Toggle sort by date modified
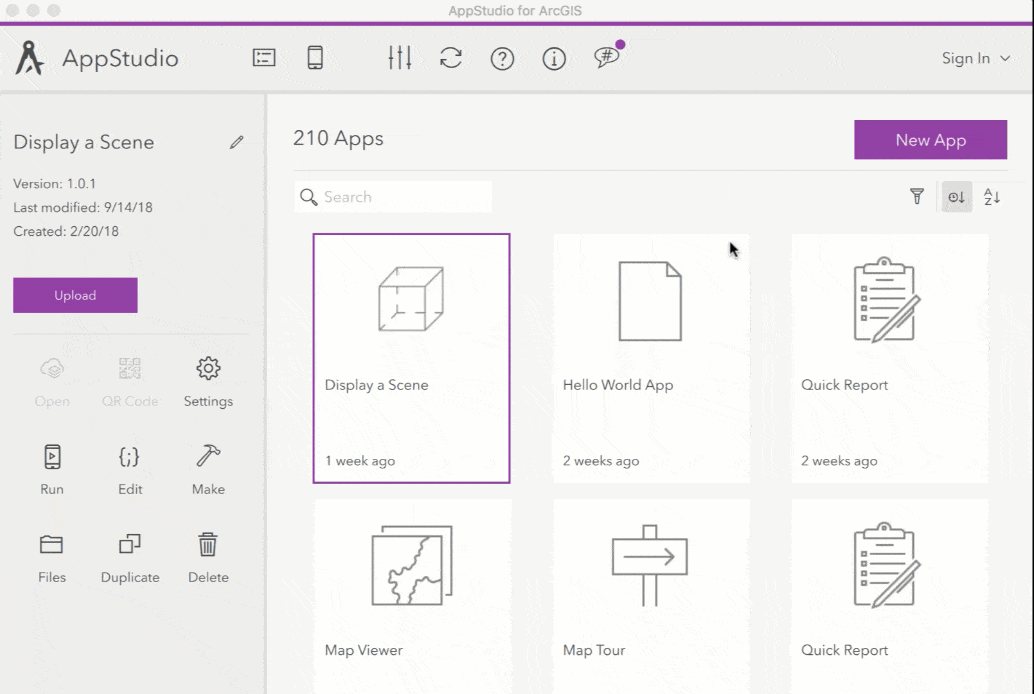1034x694 pixels. coord(957,197)
